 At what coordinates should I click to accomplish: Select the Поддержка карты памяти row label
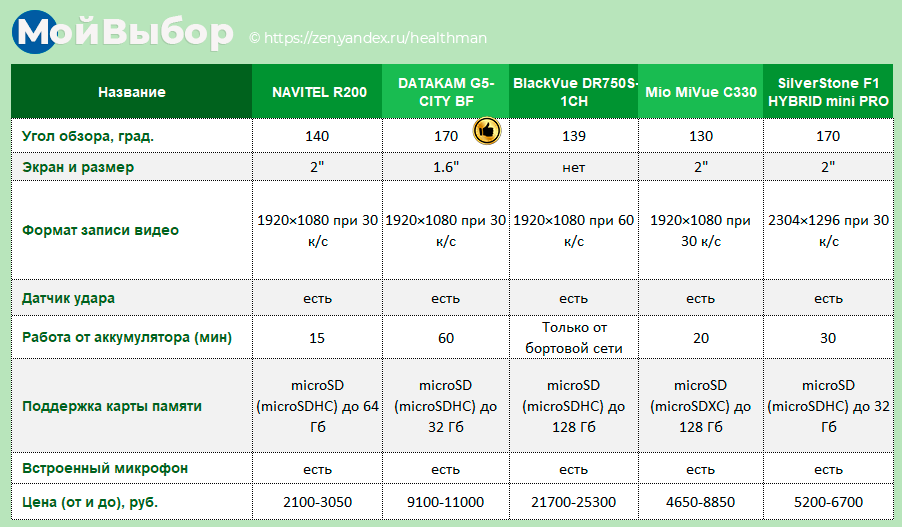pyautogui.click(x=112, y=406)
